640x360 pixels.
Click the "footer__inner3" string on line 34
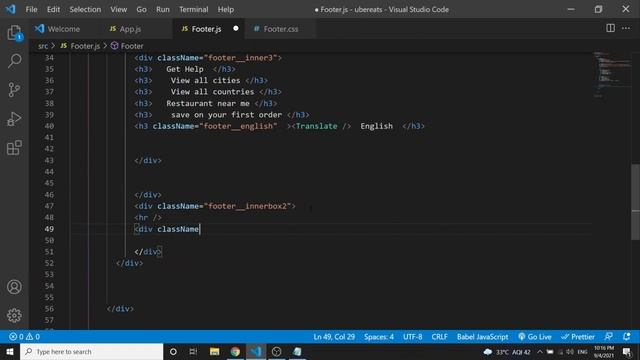tap(240, 58)
